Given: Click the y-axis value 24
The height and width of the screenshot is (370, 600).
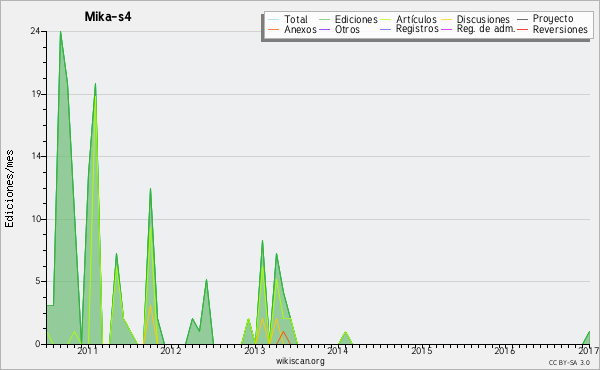Looking at the screenshot, I should [x=35, y=31].
